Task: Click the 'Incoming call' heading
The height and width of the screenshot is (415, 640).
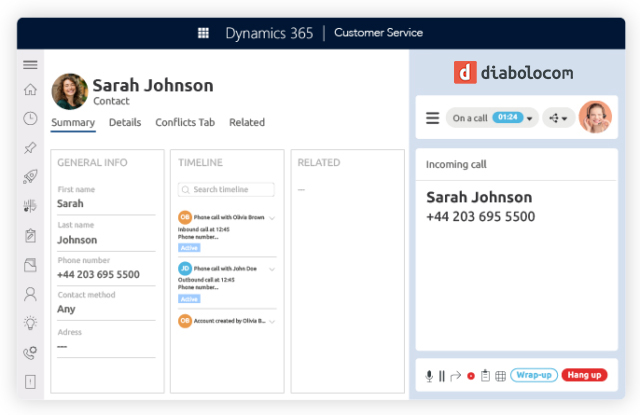Action: (456, 164)
